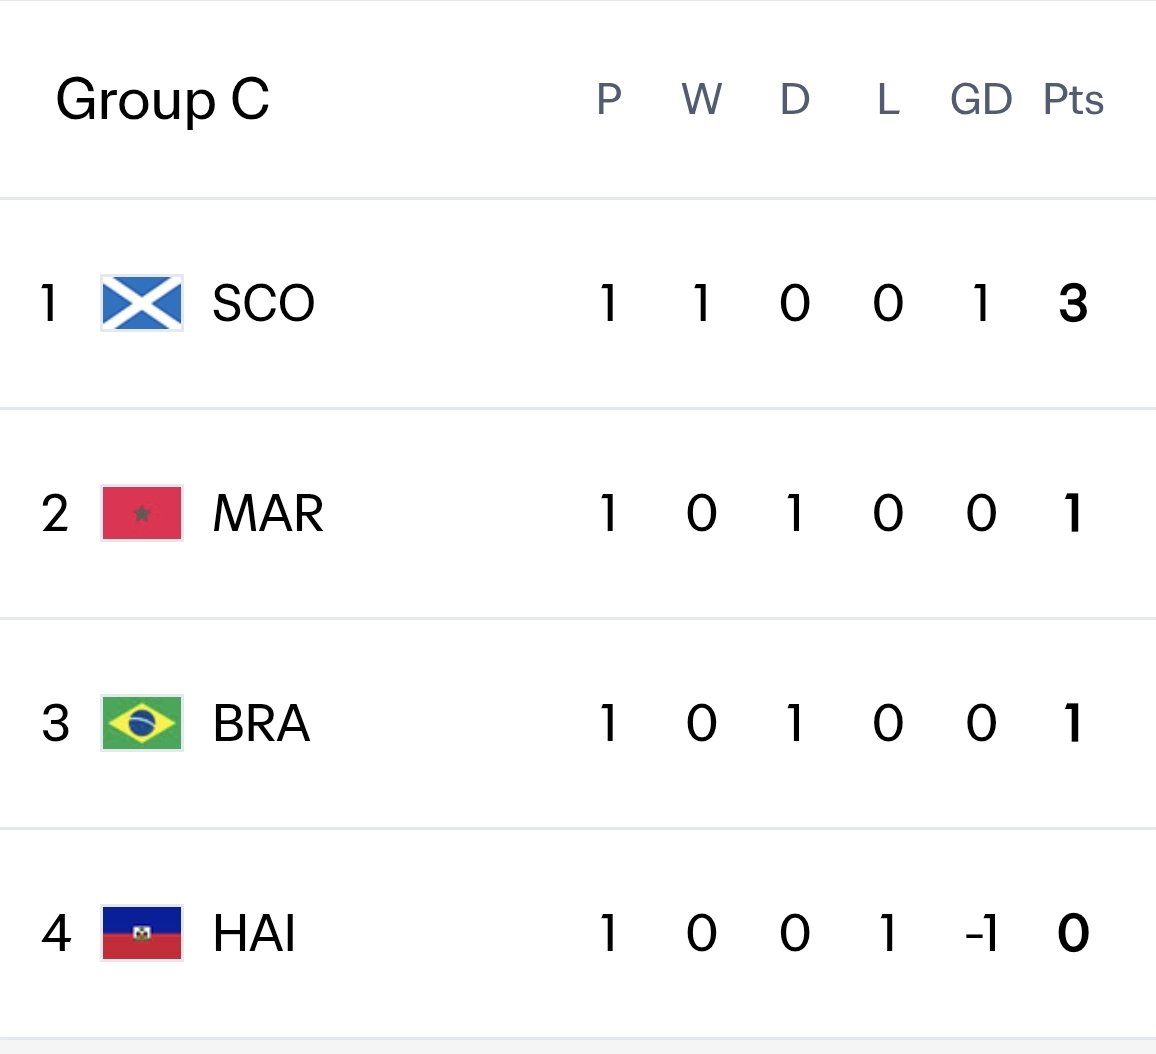
Task: Click the Pts column header
Action: click(1073, 99)
